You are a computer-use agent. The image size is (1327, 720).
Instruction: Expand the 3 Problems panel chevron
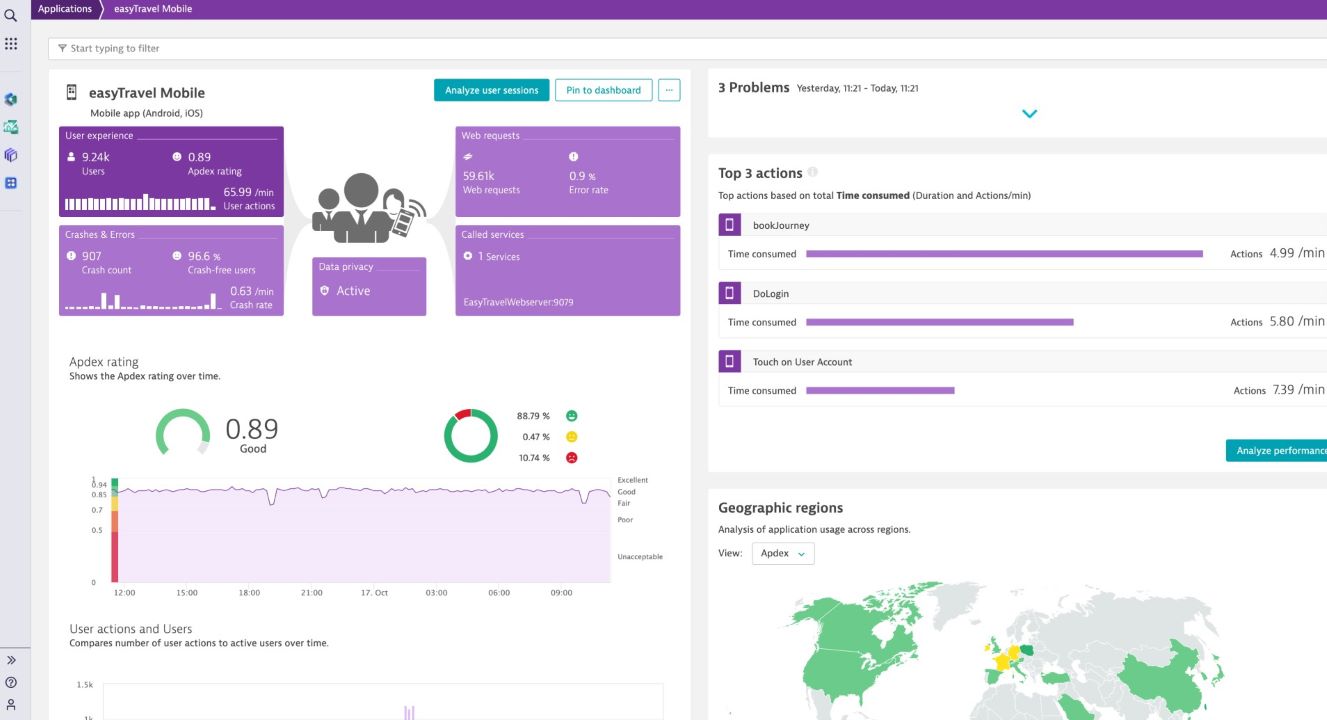coord(1029,113)
